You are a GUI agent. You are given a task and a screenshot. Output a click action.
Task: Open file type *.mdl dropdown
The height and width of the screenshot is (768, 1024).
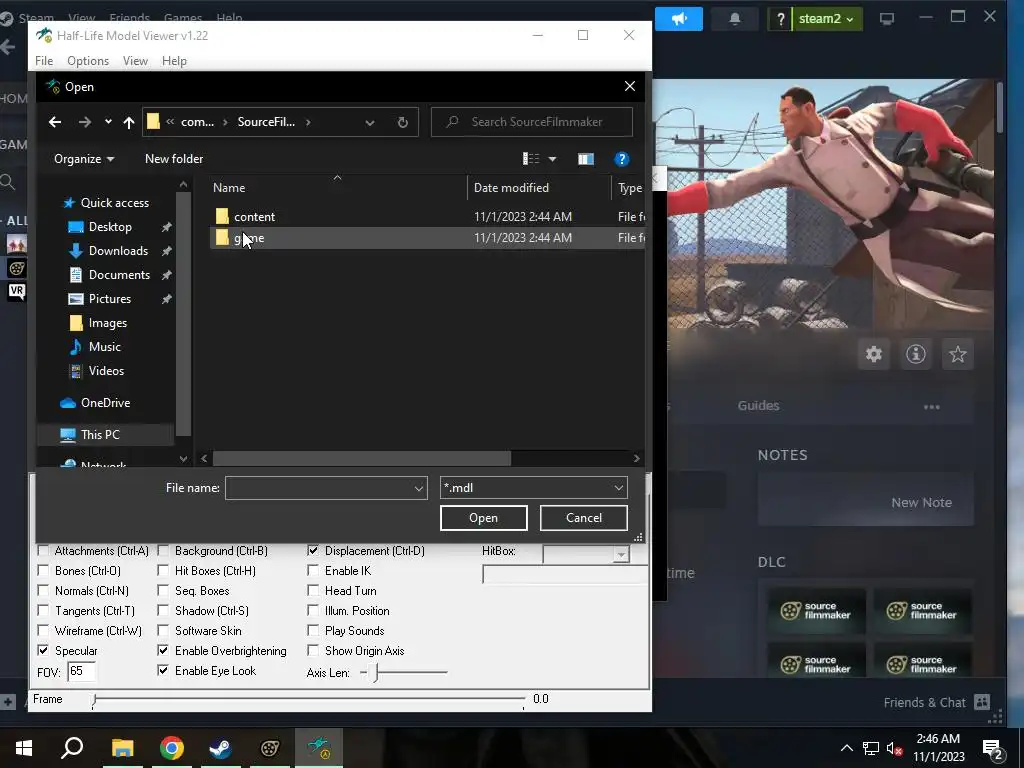(534, 488)
